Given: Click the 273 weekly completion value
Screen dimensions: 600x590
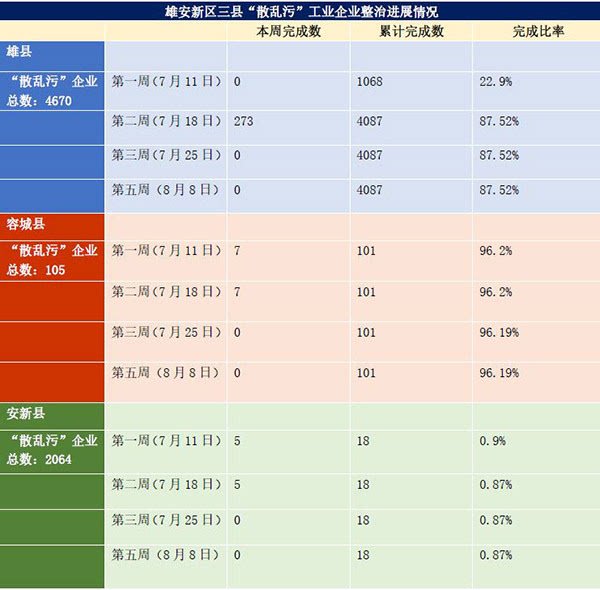Looking at the screenshot, I should (x=243, y=121).
